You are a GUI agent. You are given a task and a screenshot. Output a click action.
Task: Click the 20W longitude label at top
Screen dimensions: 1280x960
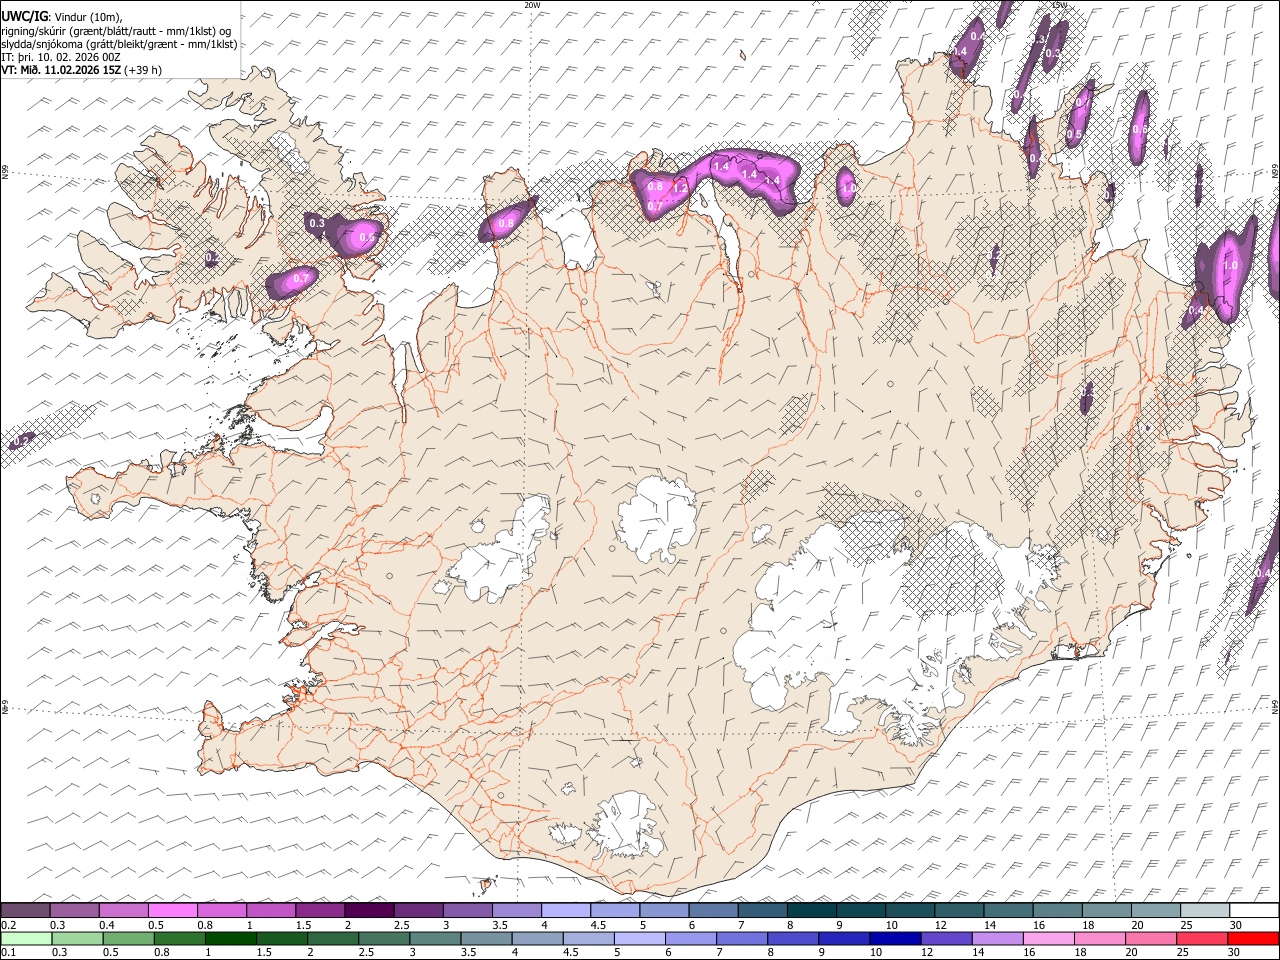[532, 5]
